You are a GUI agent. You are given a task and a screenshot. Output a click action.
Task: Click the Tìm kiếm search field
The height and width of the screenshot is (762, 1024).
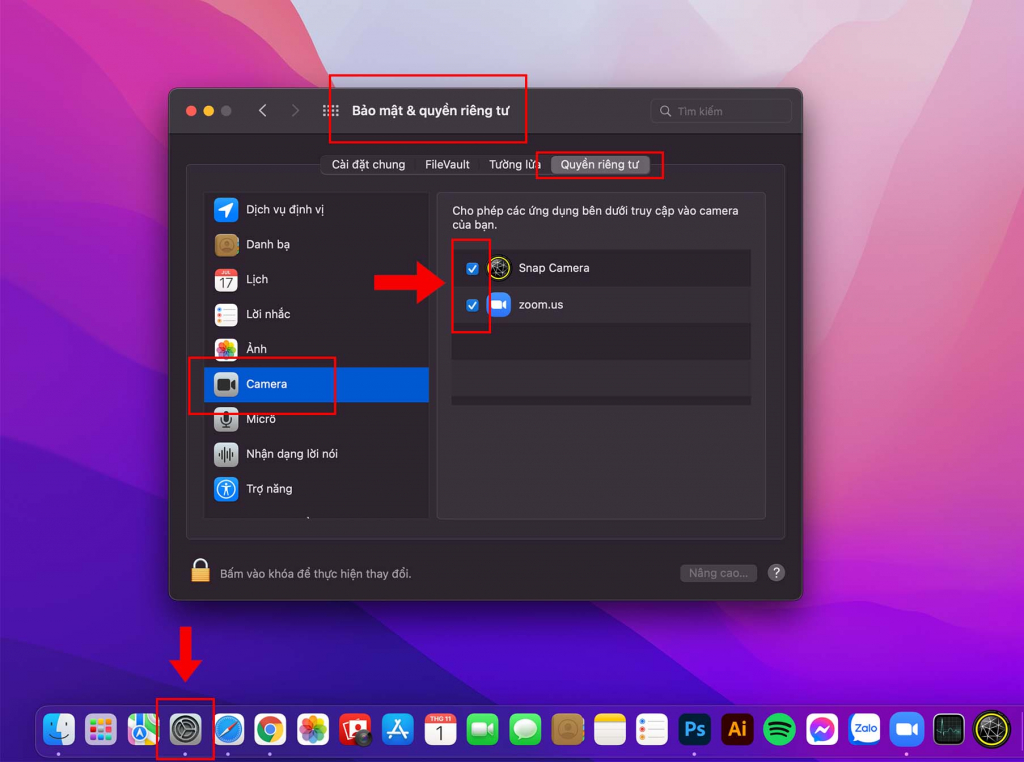pyautogui.click(x=721, y=111)
